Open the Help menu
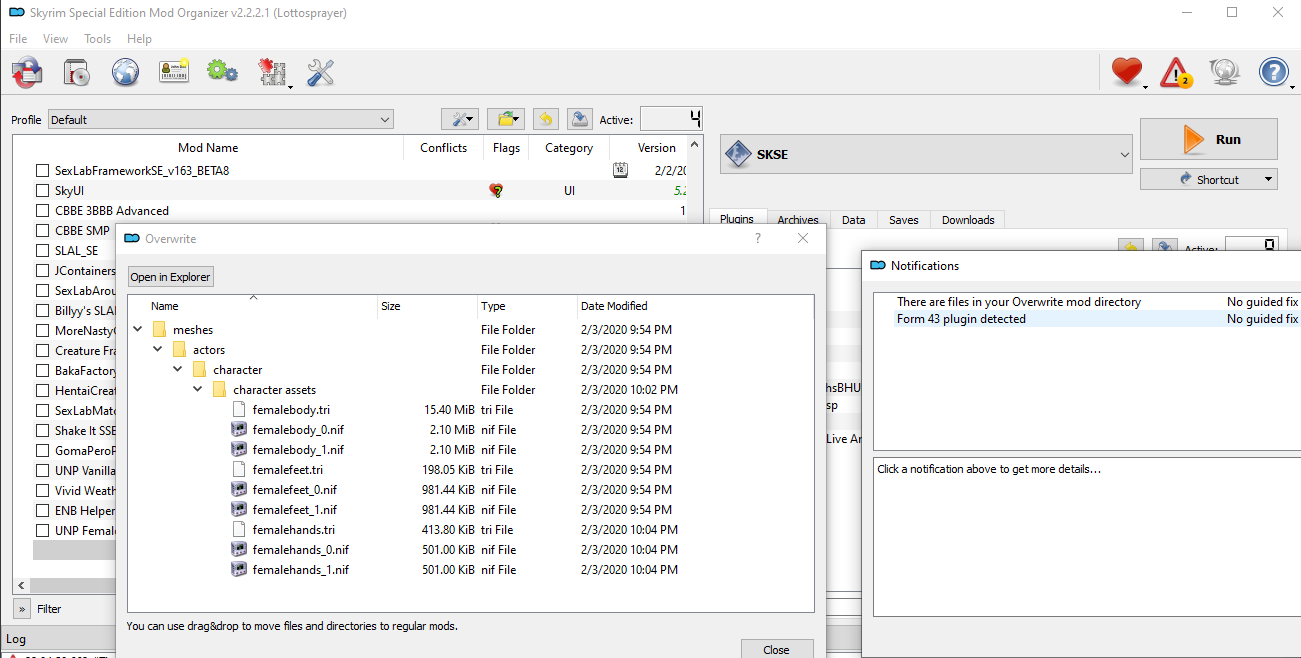1301x658 pixels. click(139, 39)
